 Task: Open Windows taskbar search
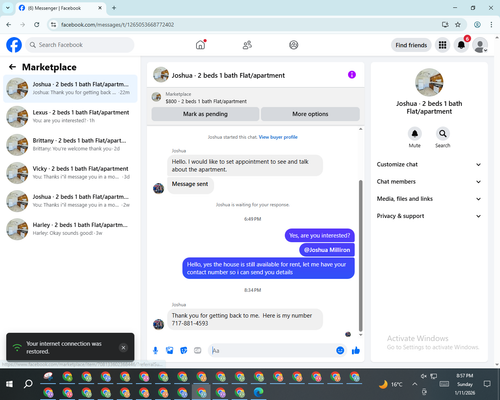coord(28,384)
